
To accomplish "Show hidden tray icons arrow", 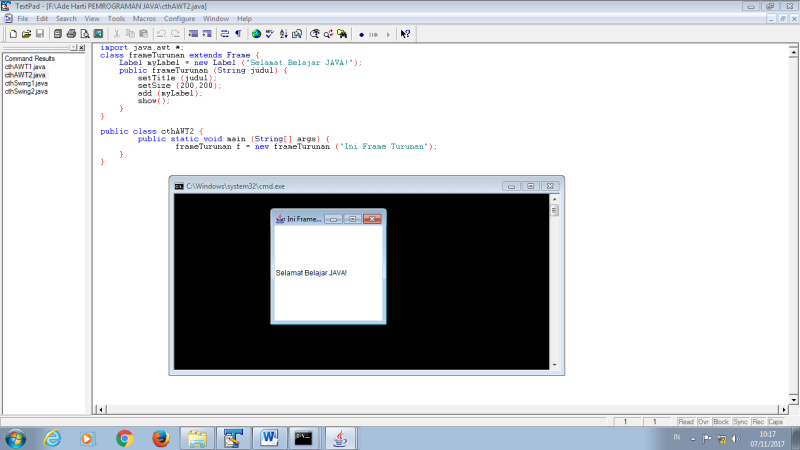I will click(693, 439).
